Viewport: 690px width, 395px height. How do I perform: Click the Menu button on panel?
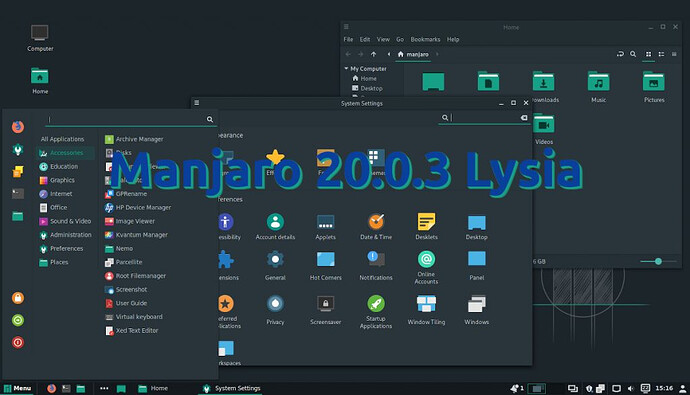[18, 388]
